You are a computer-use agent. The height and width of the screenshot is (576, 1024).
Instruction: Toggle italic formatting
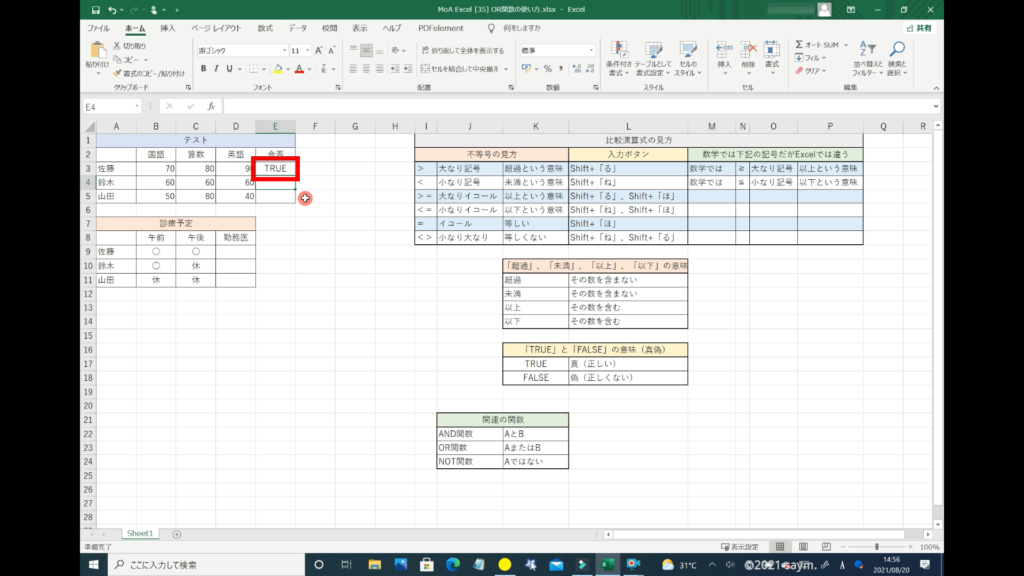pyautogui.click(x=216, y=69)
